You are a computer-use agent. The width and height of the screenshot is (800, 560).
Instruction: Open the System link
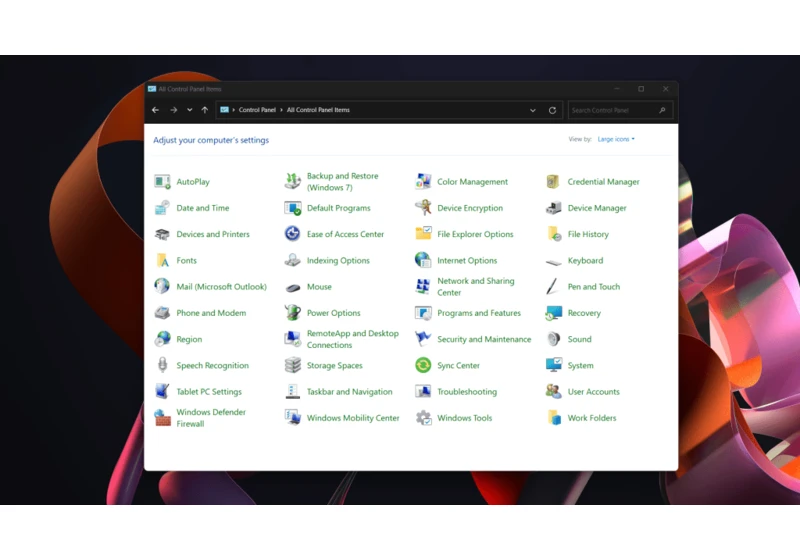tap(580, 366)
